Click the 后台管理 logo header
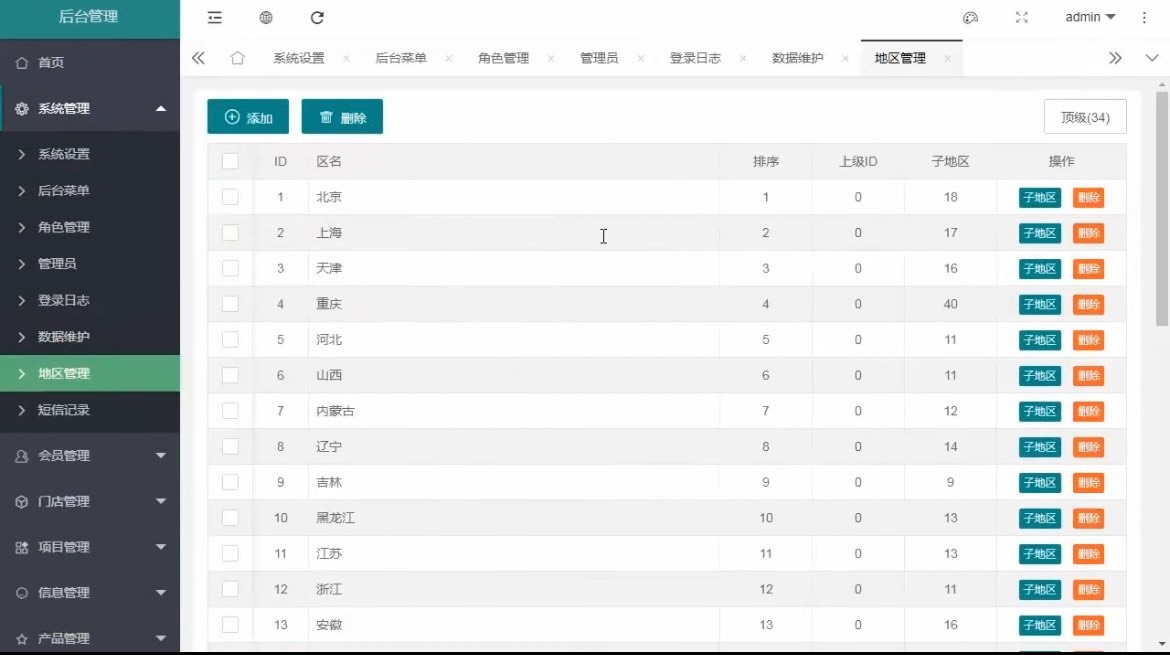Screen dimensions: 1170x655 coord(90,17)
